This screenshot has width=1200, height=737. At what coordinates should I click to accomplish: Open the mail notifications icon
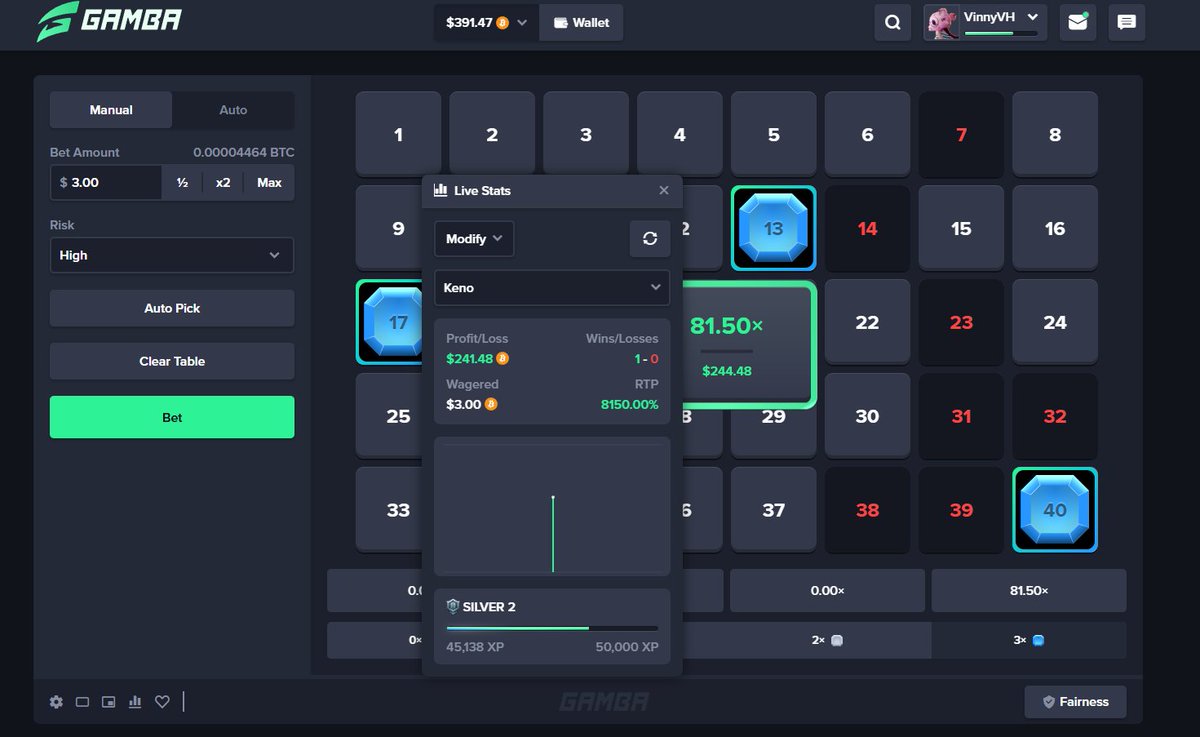click(x=1077, y=22)
